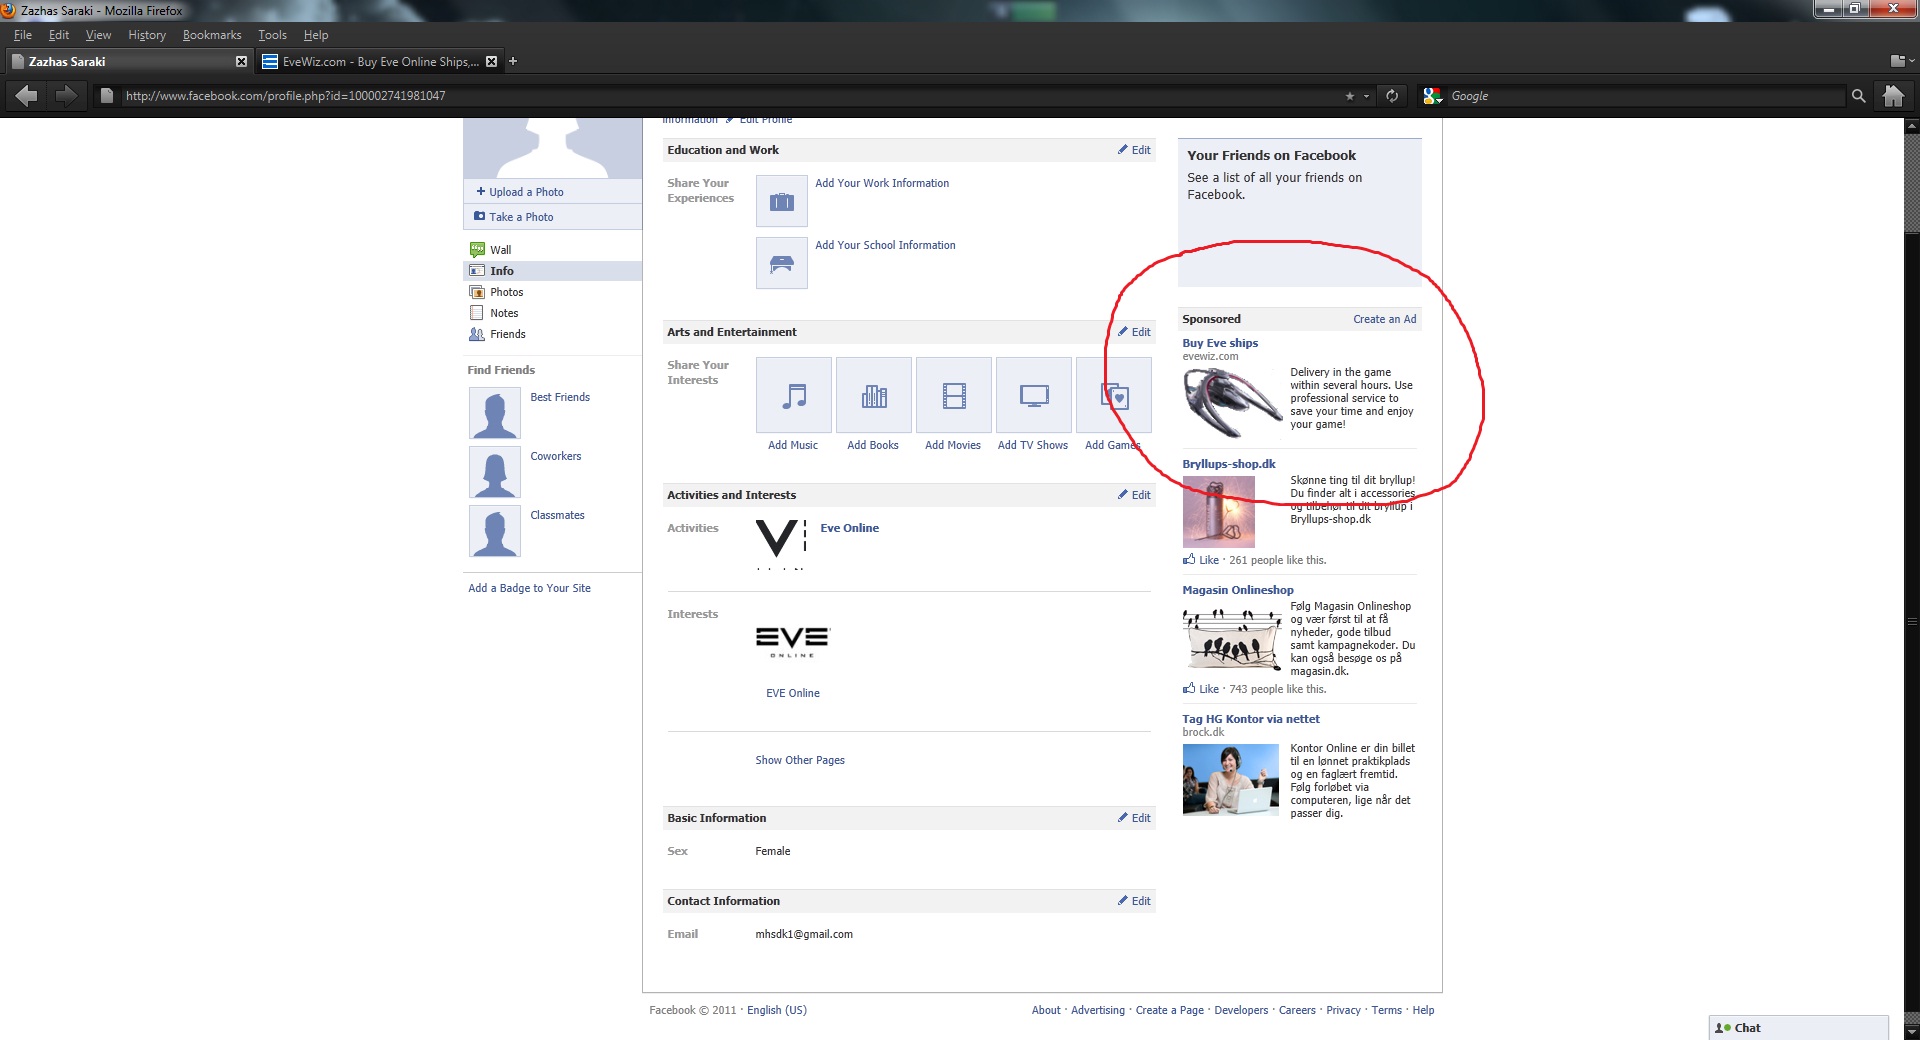This screenshot has height=1040, width=1920.
Task: Click the Add Games icon tile
Action: [x=1114, y=396]
